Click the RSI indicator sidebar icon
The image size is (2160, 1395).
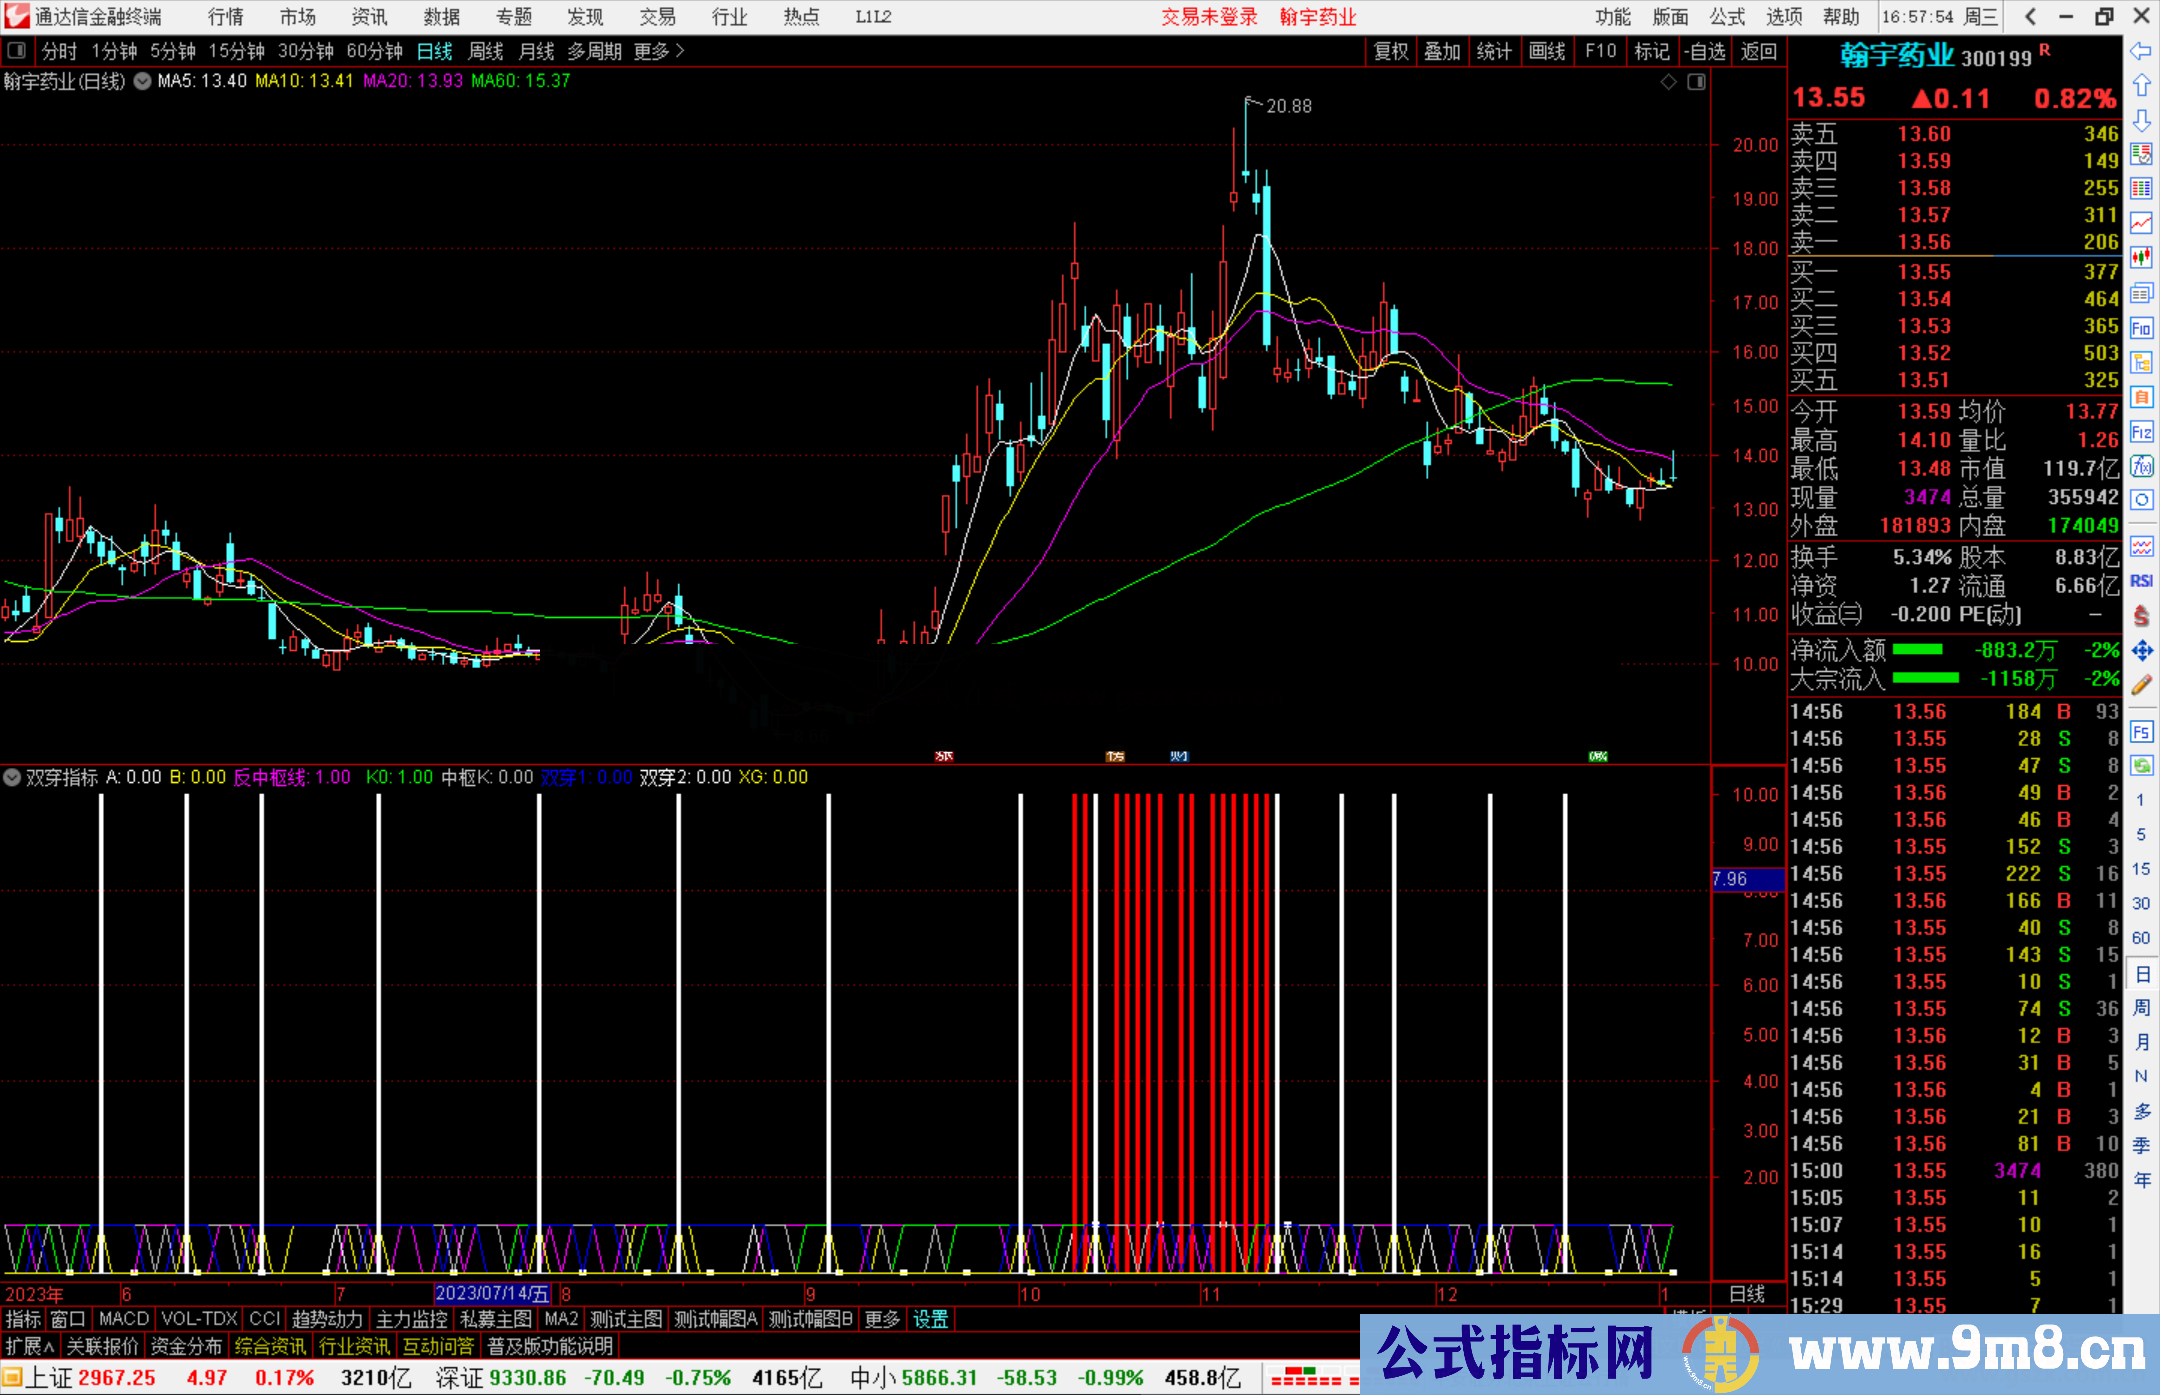[x=2141, y=581]
